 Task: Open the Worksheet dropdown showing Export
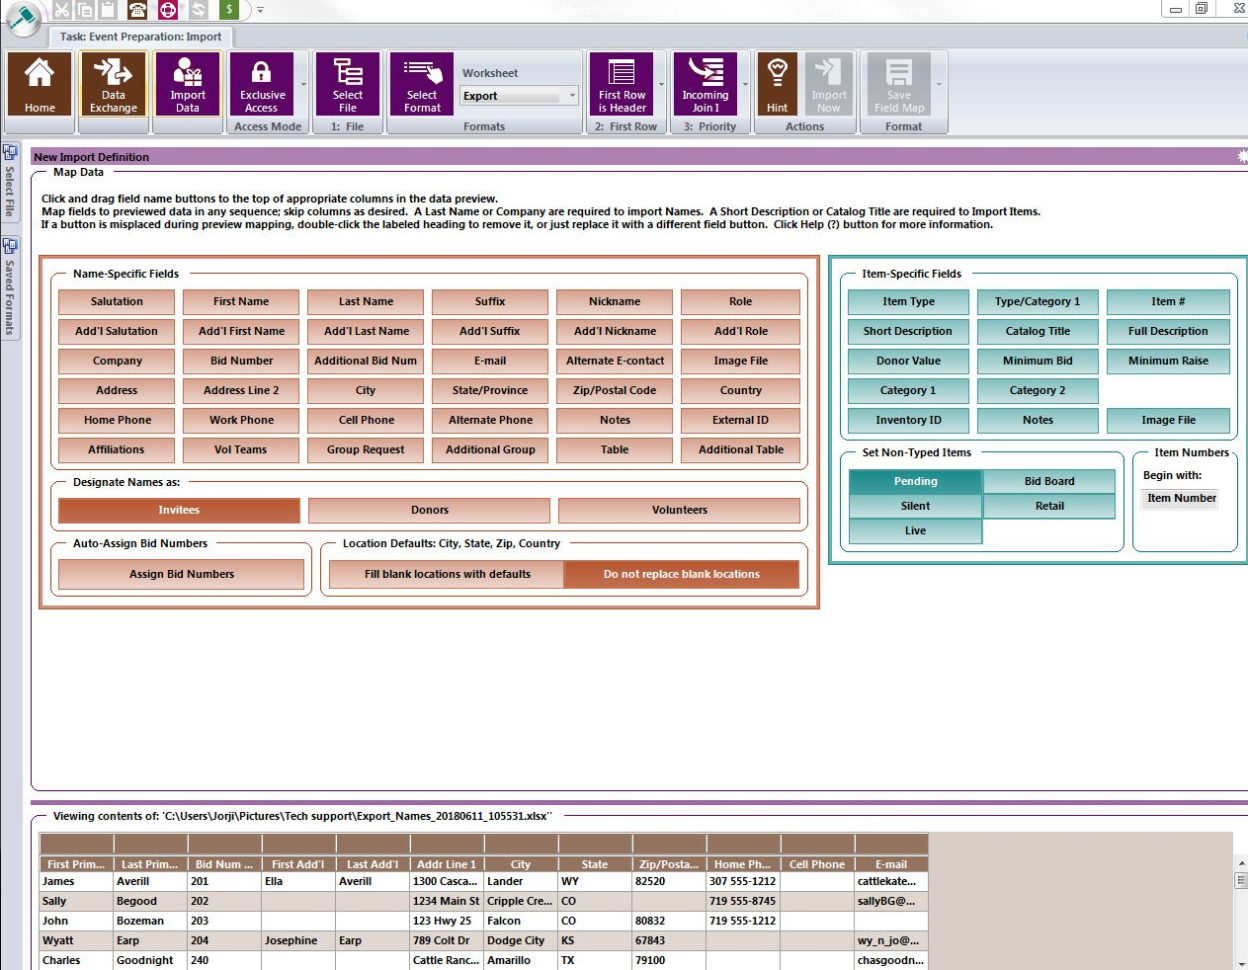tap(517, 93)
